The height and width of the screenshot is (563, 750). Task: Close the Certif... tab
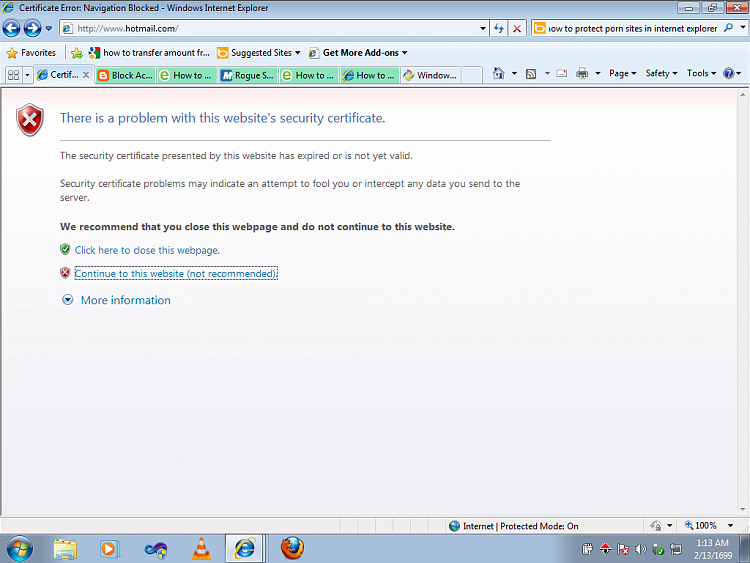(86, 75)
